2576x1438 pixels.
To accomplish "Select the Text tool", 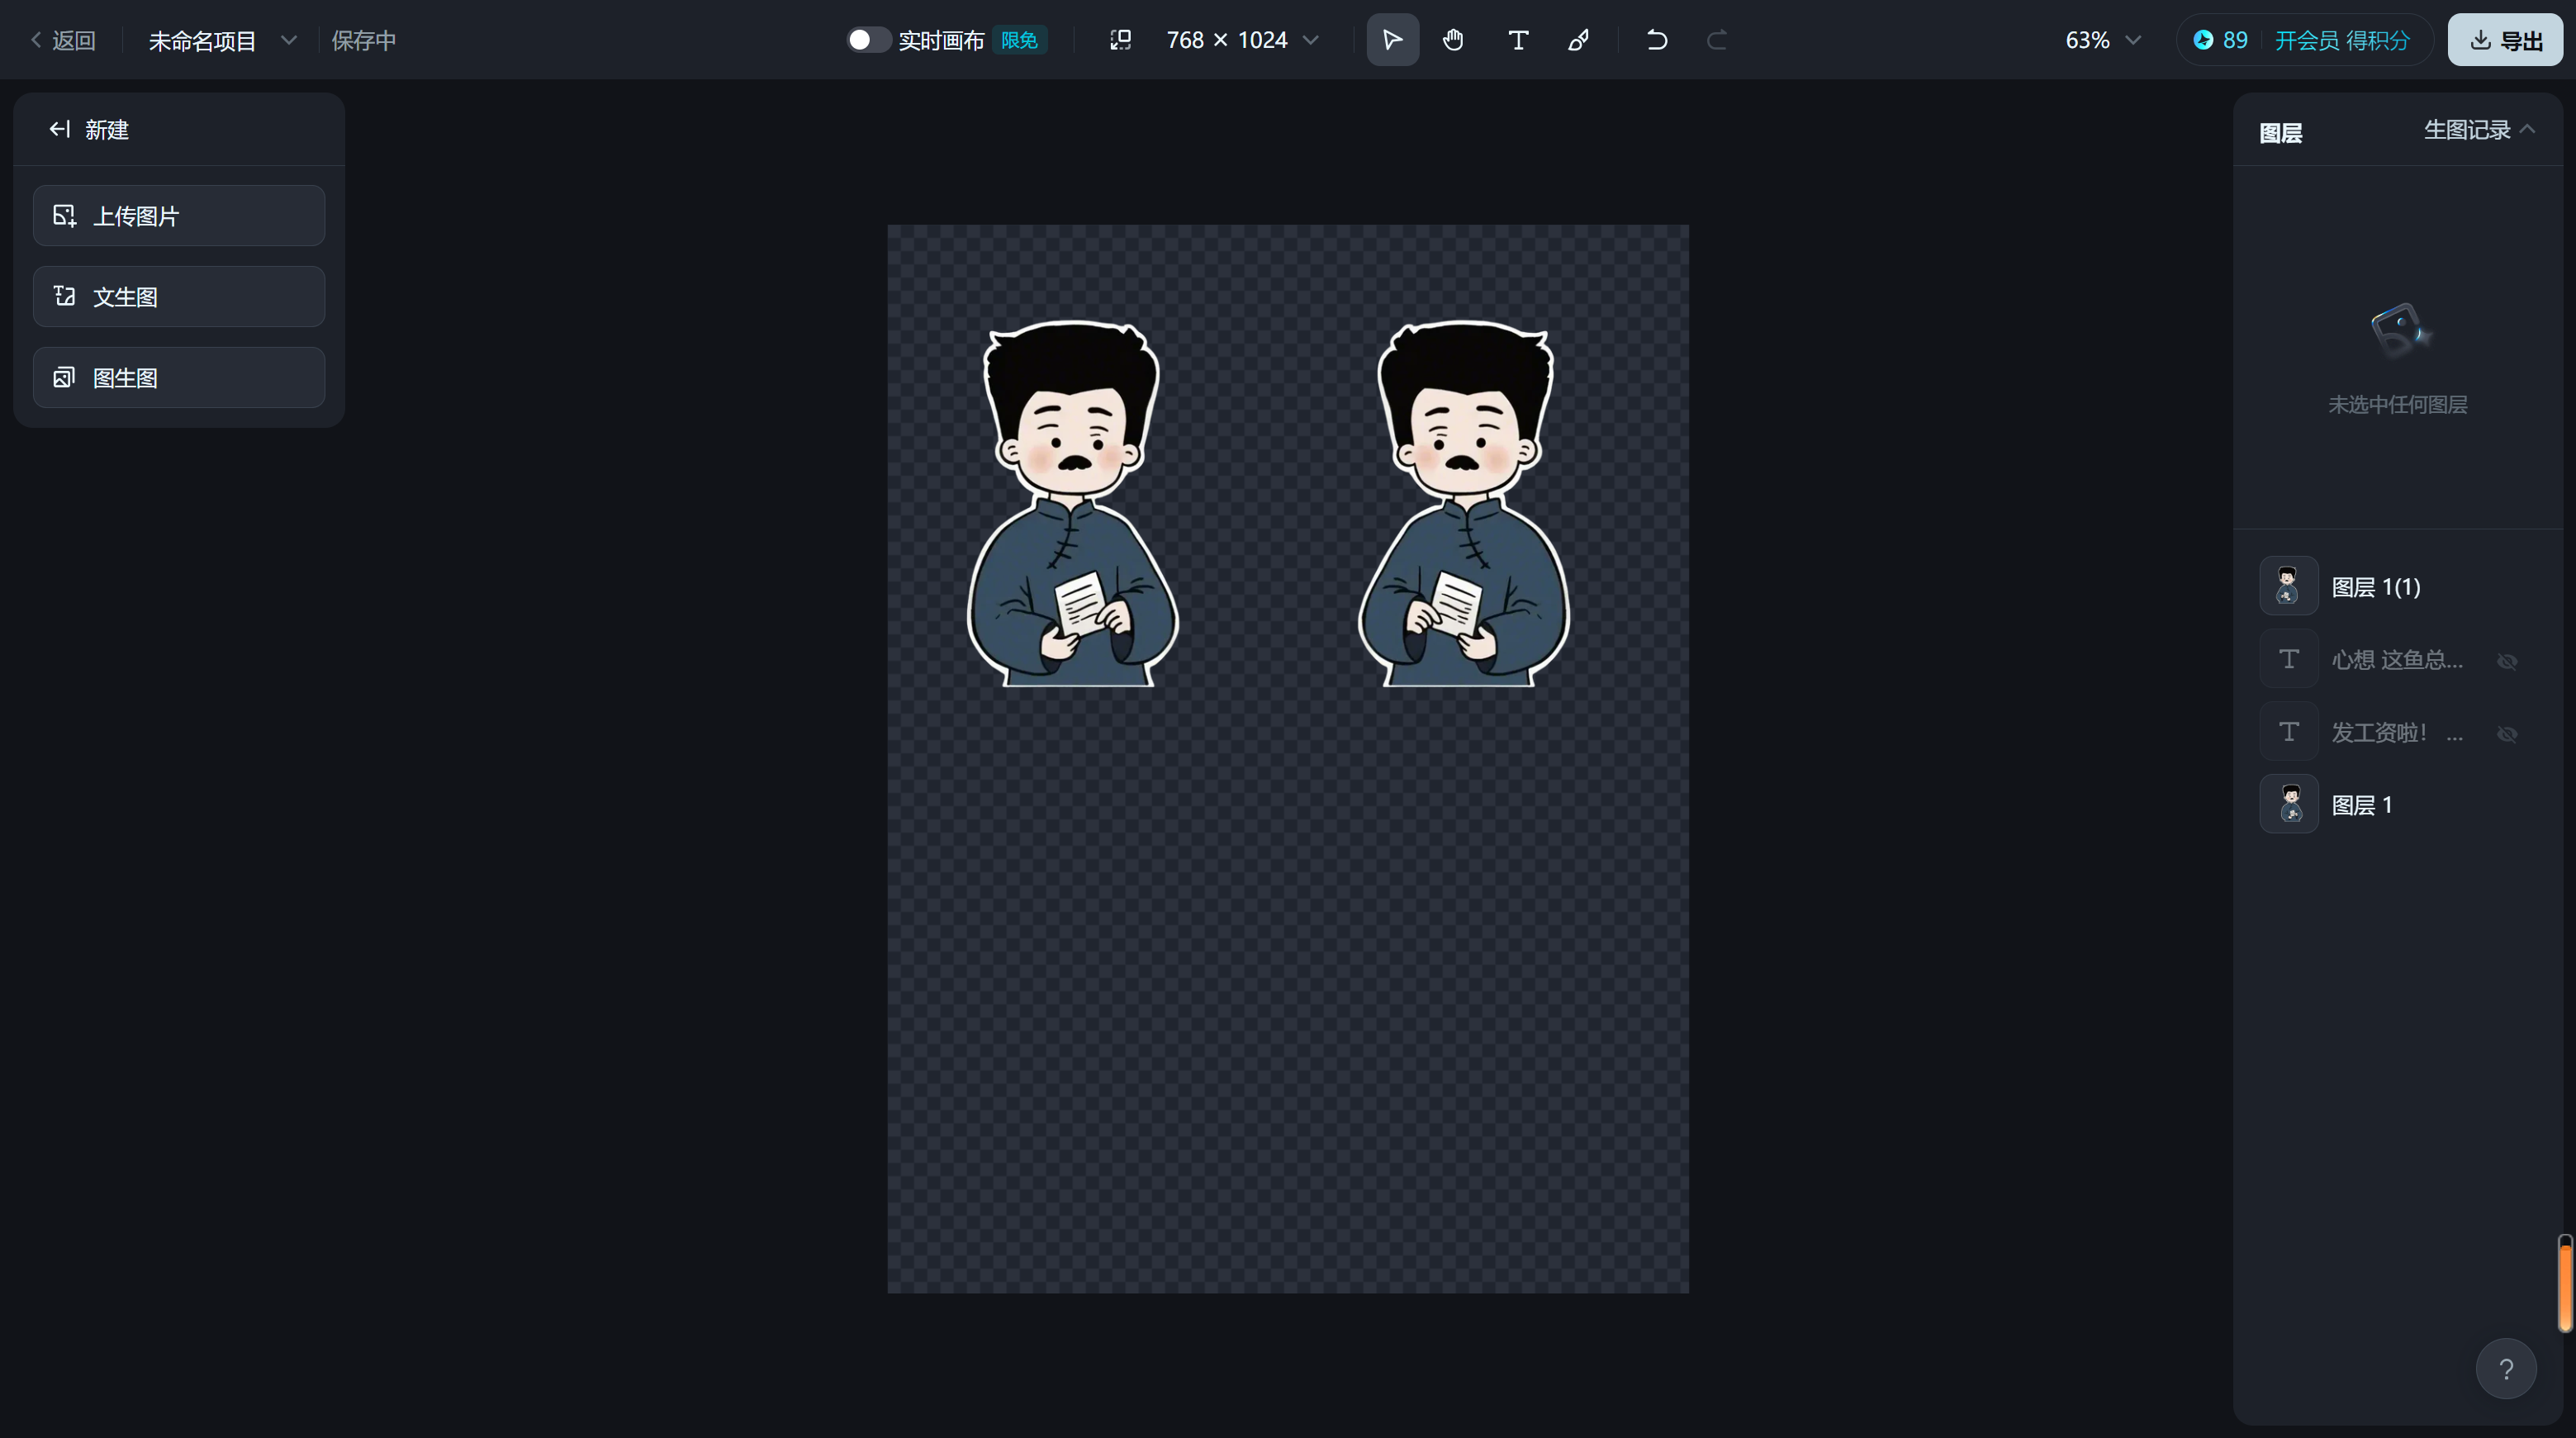I will coord(1517,40).
